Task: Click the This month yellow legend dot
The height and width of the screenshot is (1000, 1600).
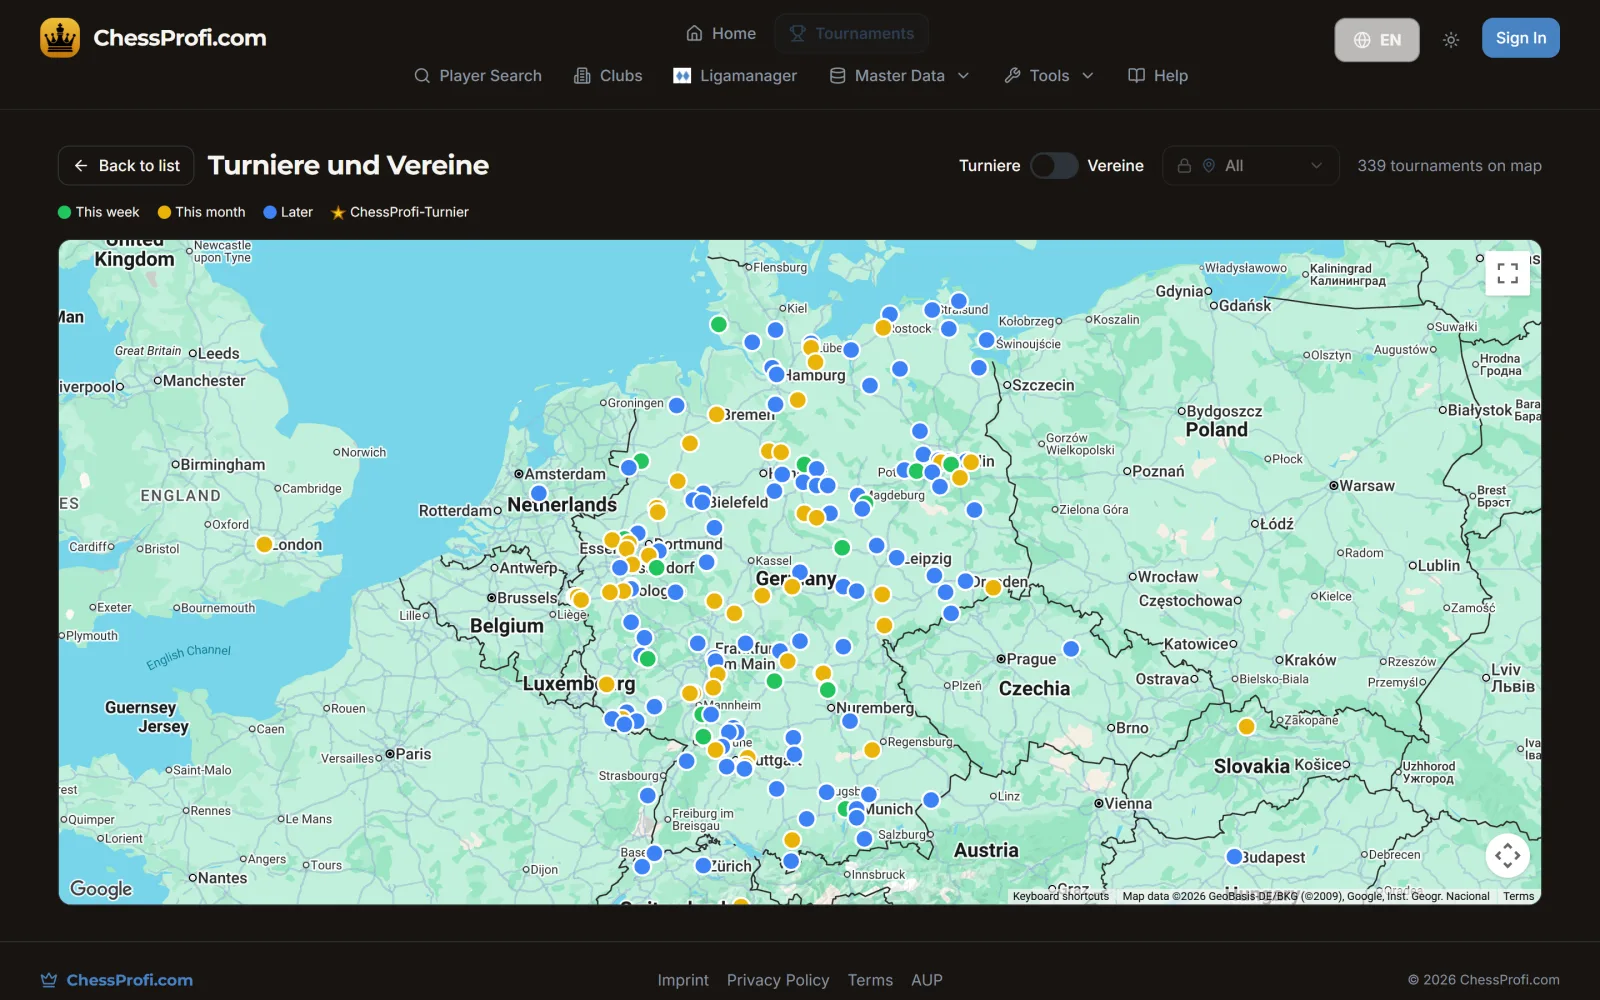Action: point(165,212)
